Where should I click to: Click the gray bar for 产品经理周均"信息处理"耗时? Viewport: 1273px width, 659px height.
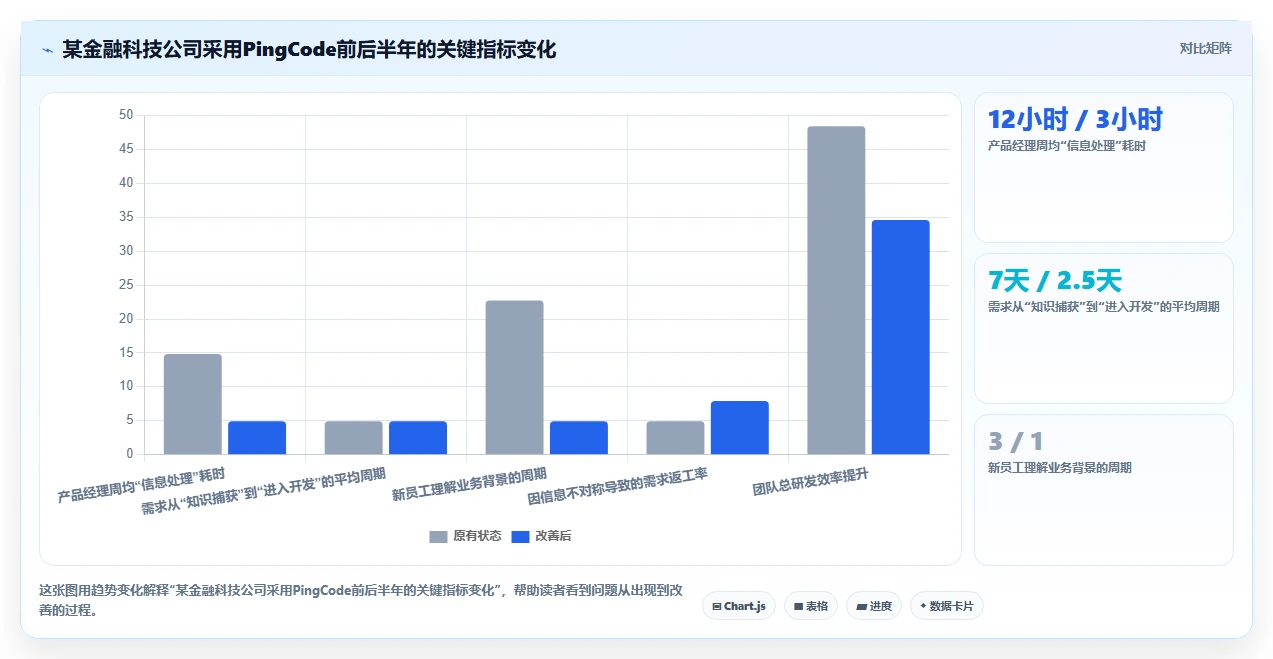(193, 404)
